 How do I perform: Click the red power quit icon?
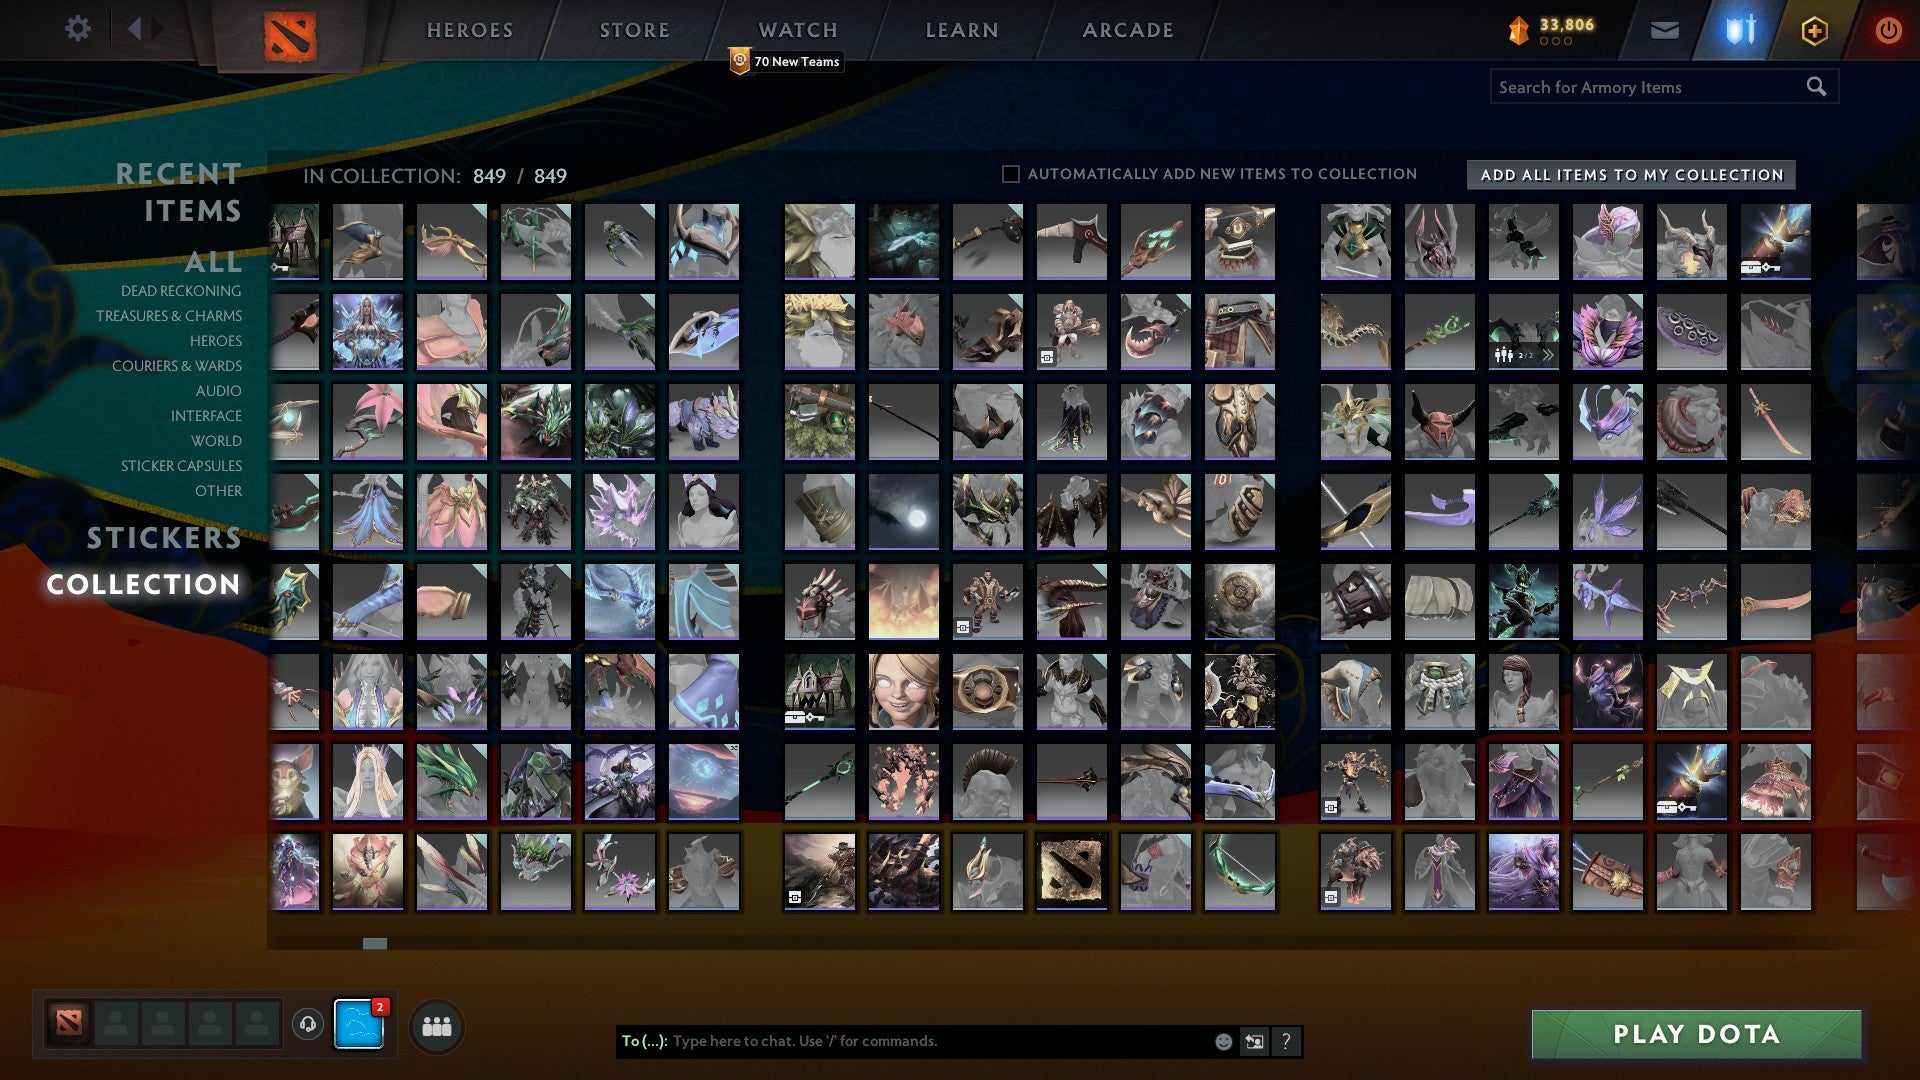(1887, 31)
